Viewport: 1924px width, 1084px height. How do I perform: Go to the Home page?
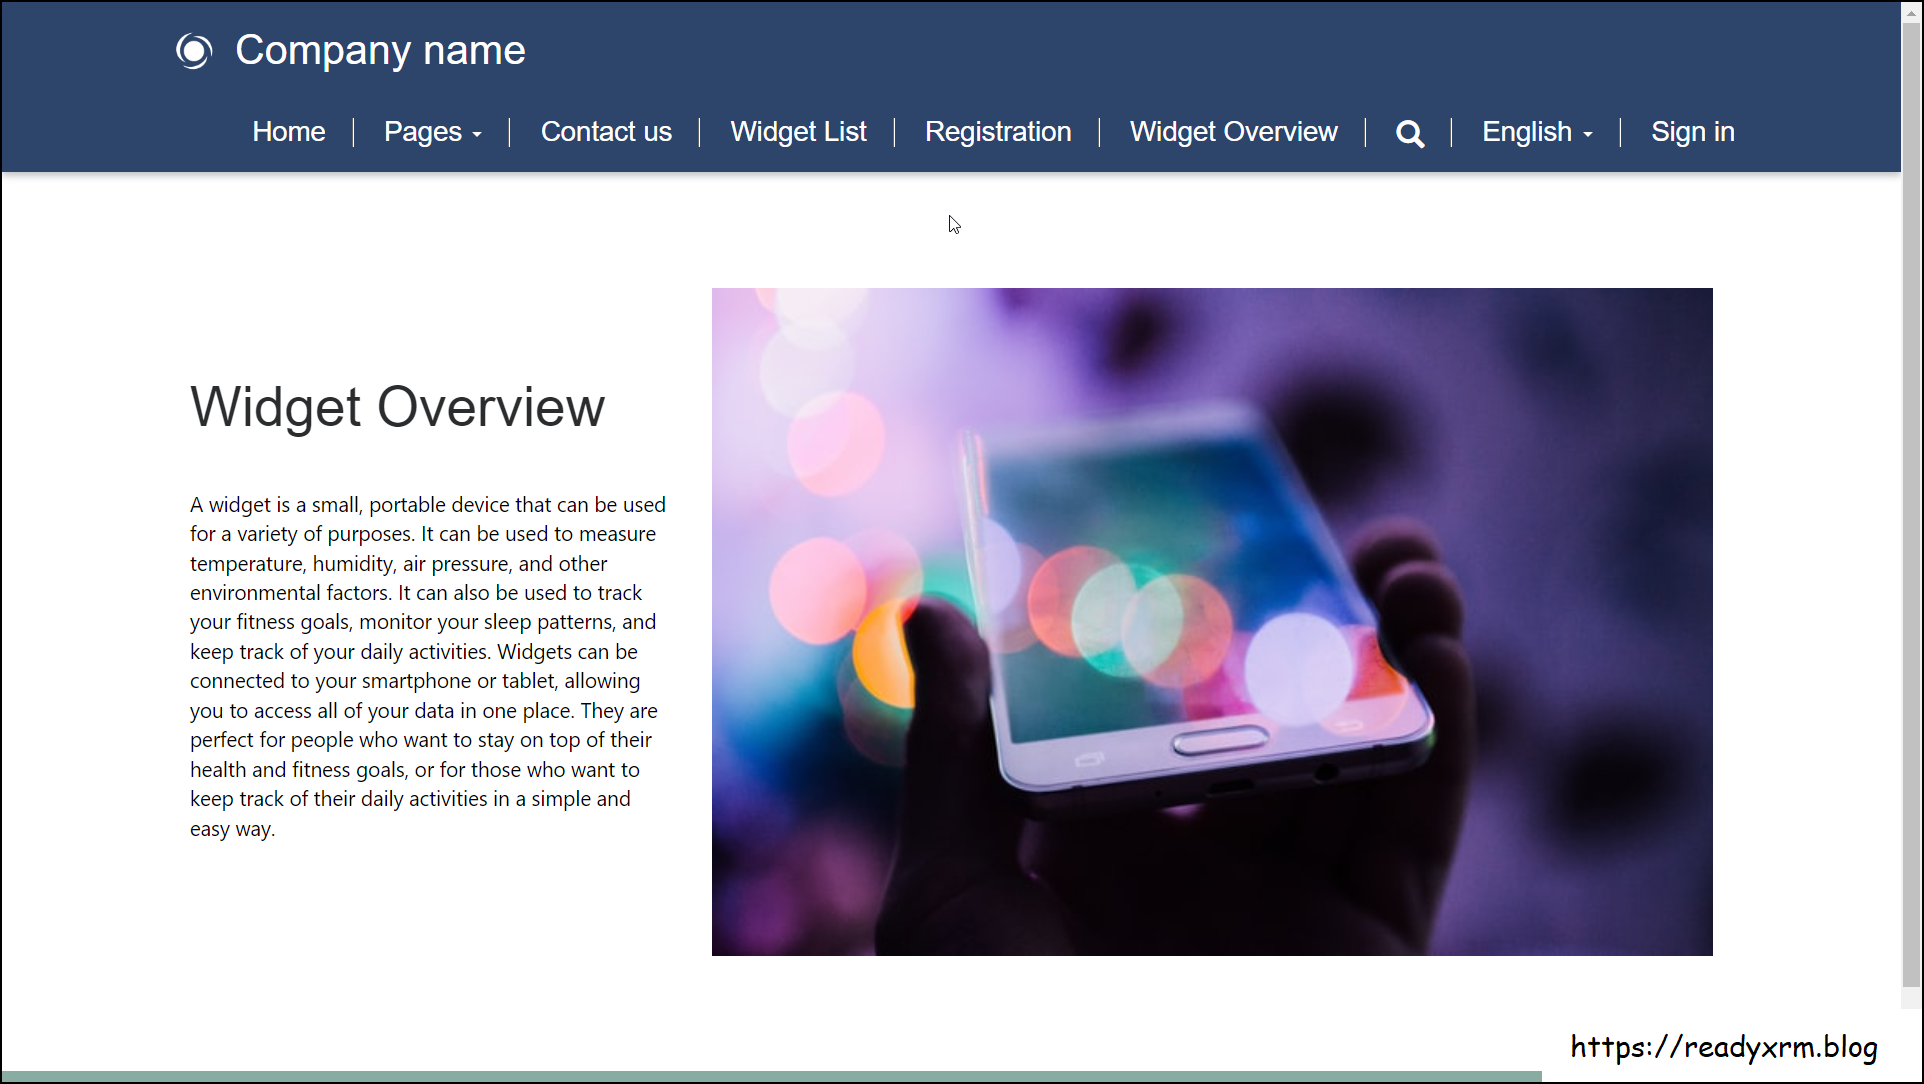point(288,132)
